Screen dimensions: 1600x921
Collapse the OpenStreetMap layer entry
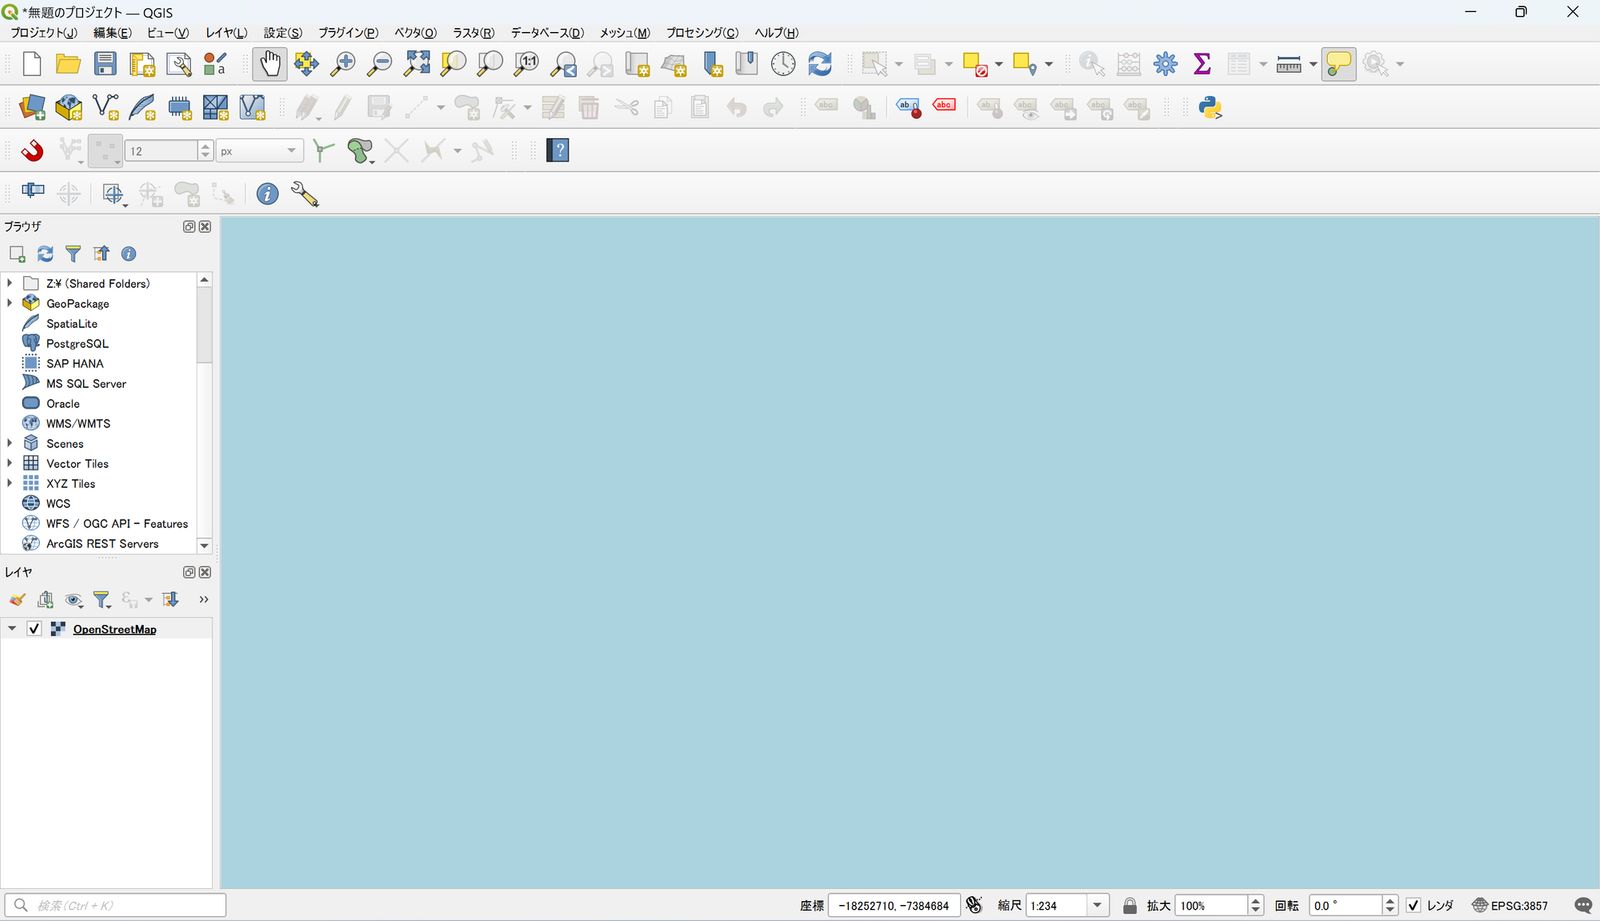12,629
